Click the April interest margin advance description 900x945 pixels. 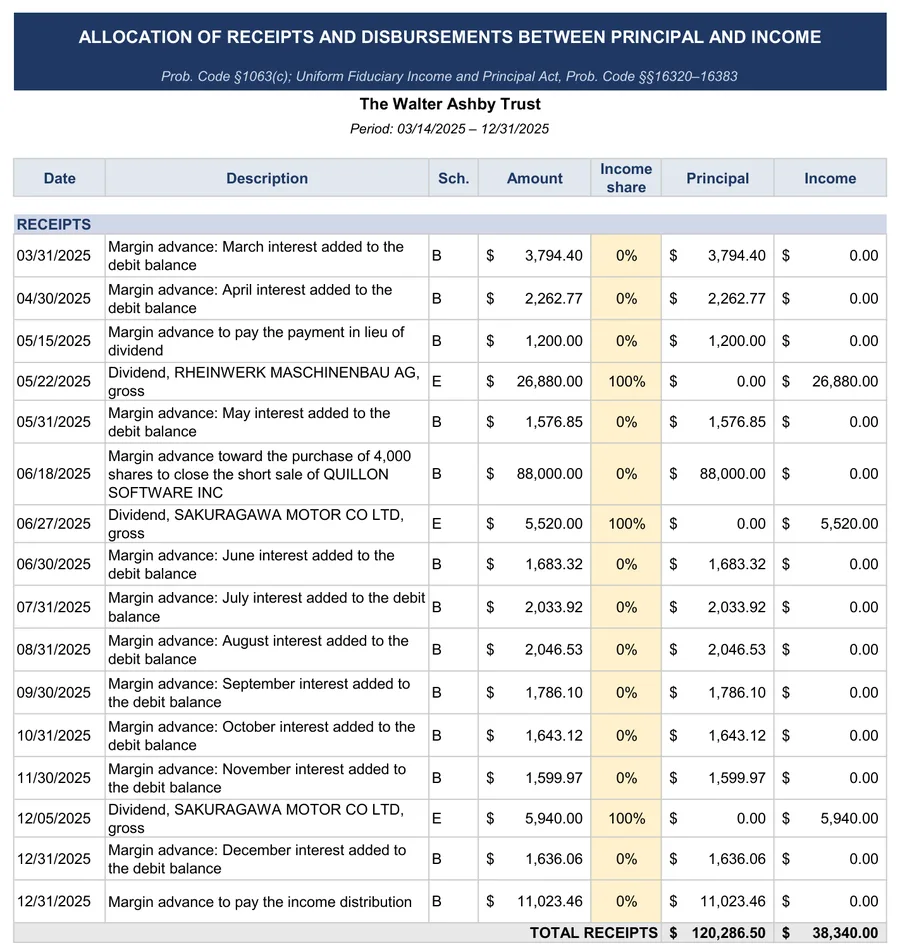(x=250, y=298)
